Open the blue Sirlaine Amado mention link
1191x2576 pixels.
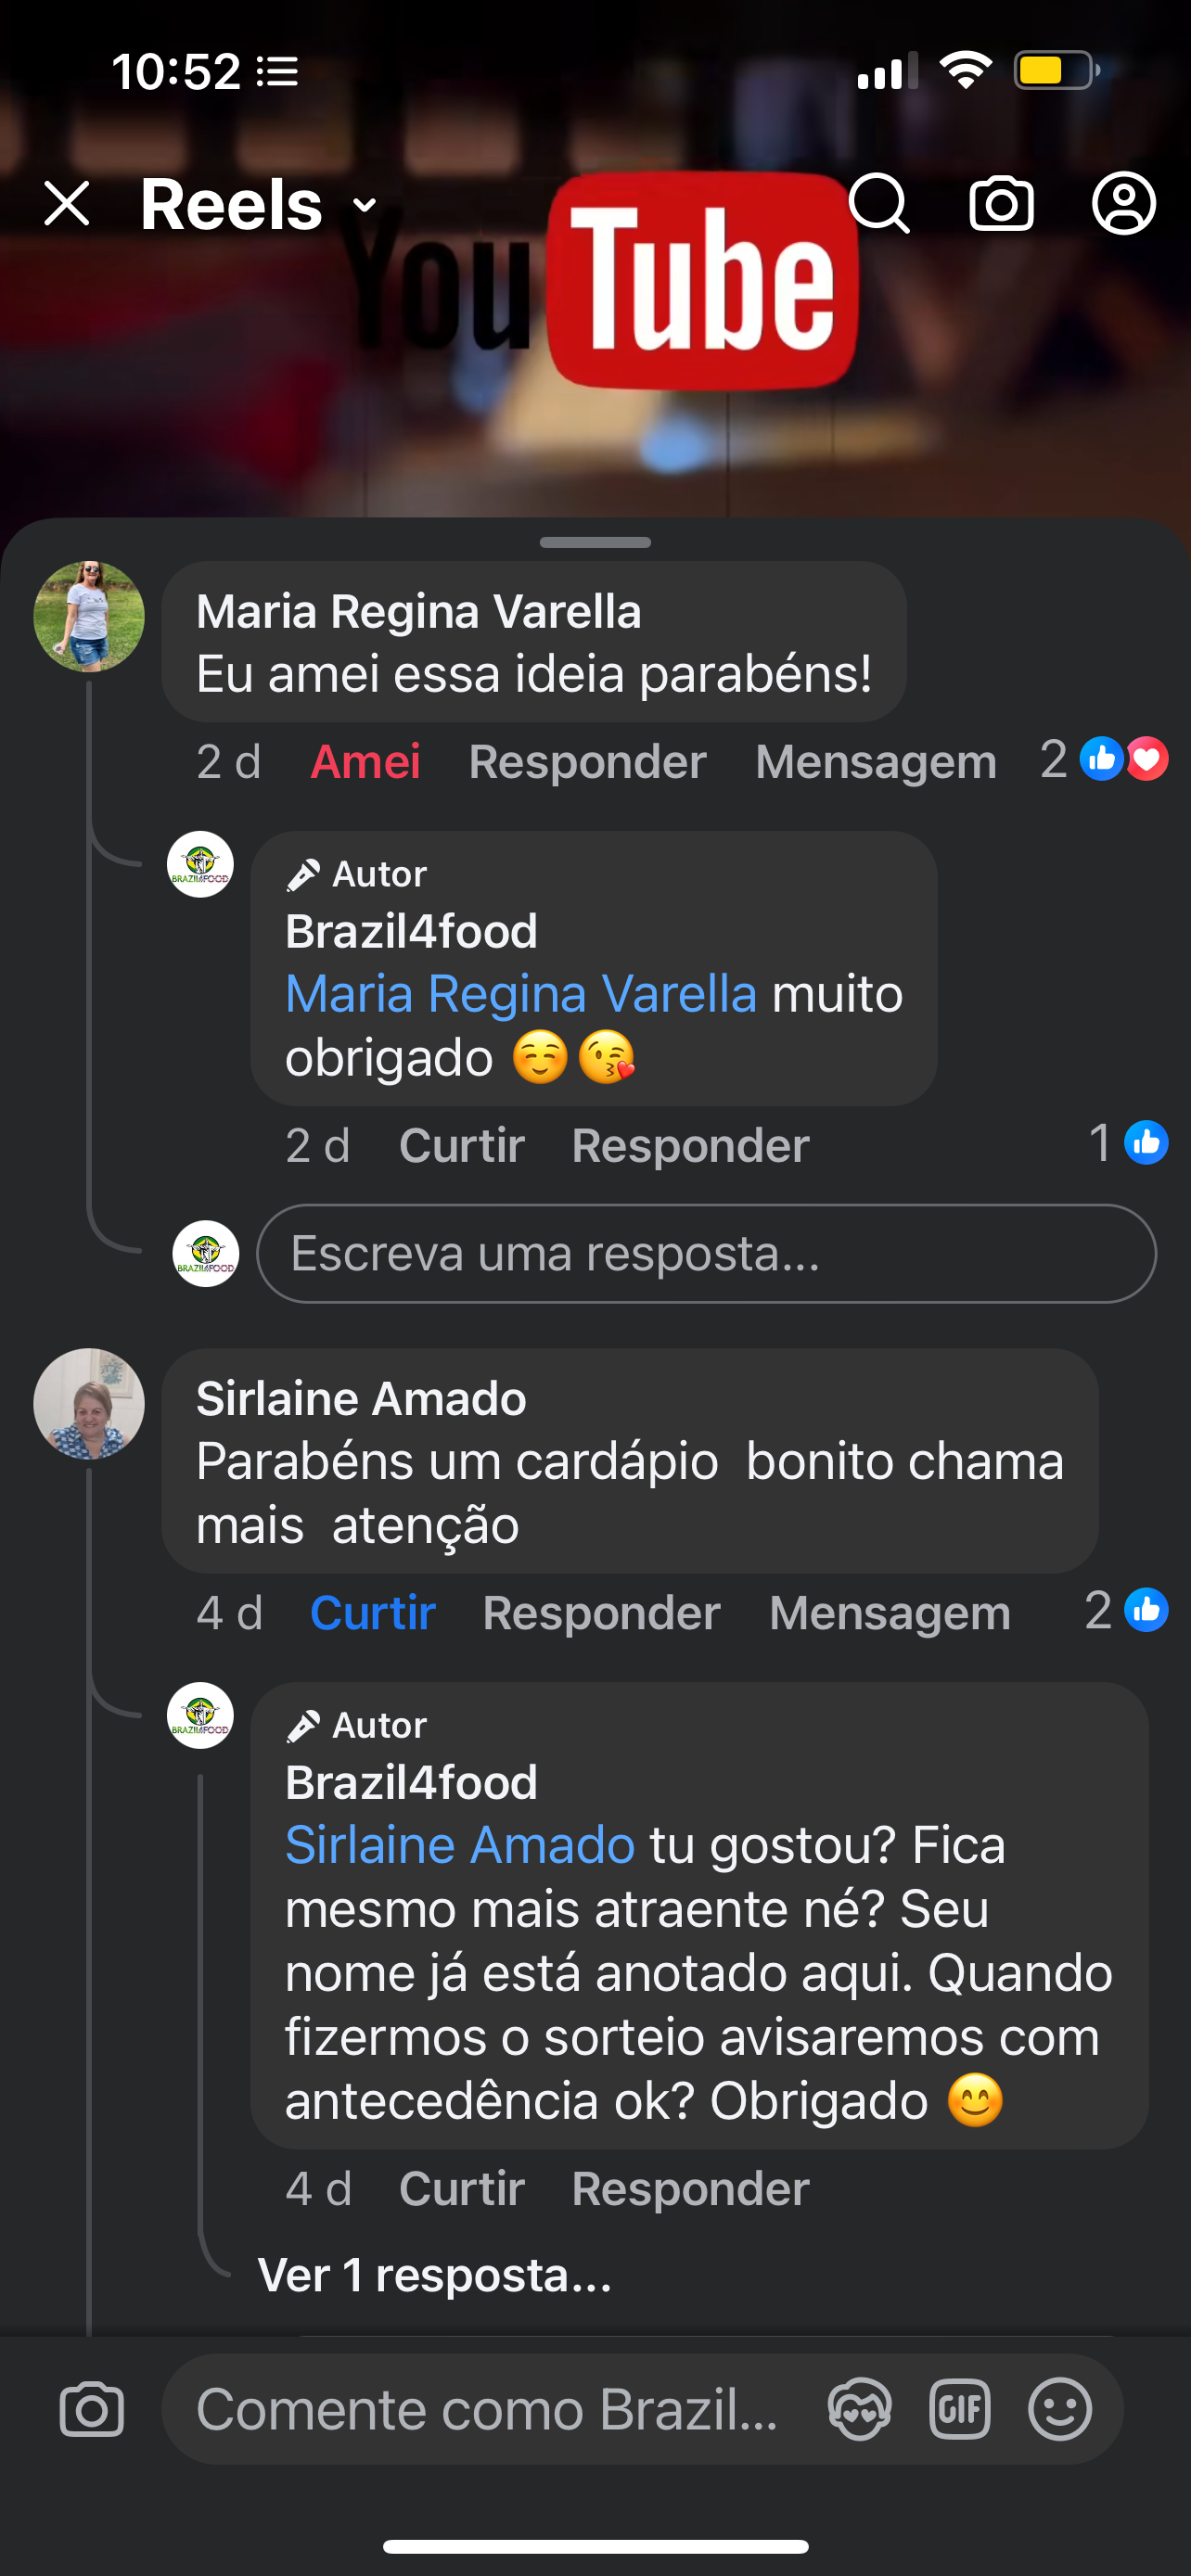(x=460, y=1845)
